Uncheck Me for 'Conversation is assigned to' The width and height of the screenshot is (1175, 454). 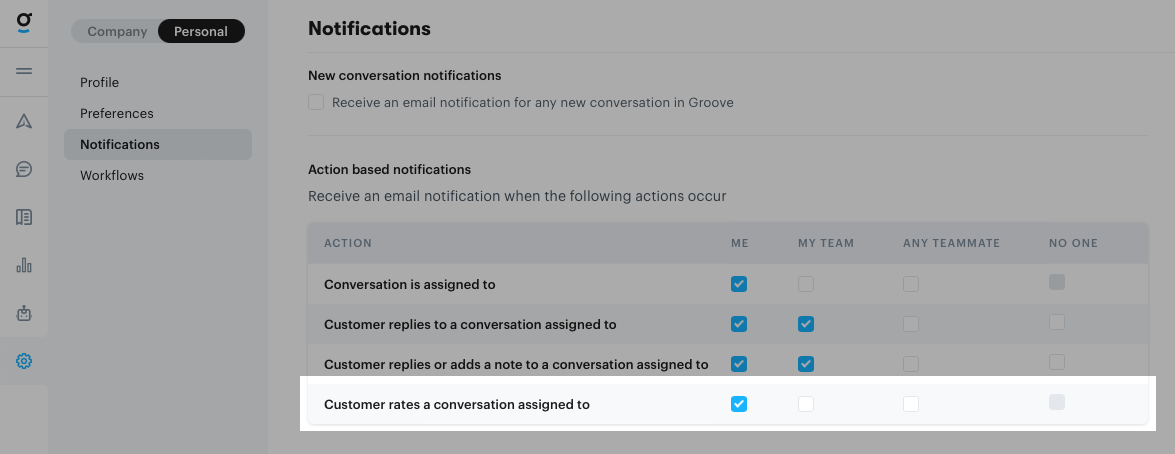pyautogui.click(x=739, y=284)
